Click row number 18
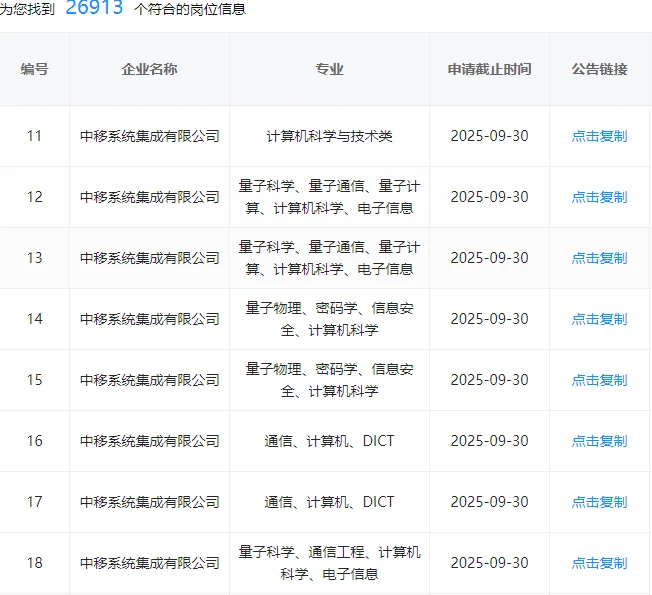 point(35,563)
